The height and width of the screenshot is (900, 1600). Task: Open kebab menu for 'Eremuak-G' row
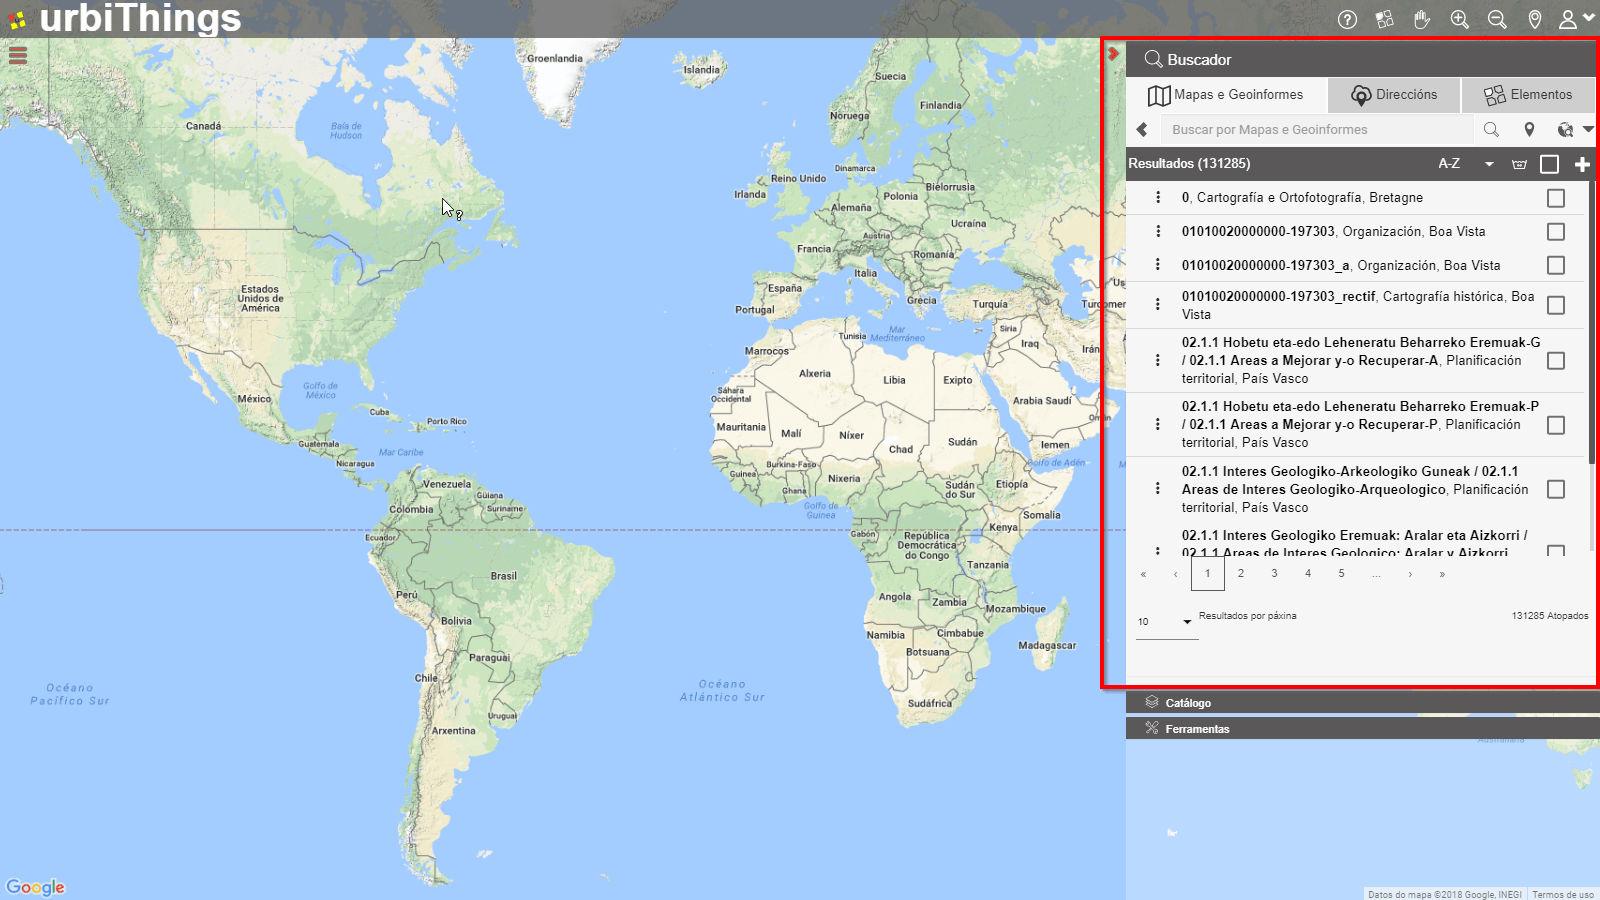pos(1158,360)
